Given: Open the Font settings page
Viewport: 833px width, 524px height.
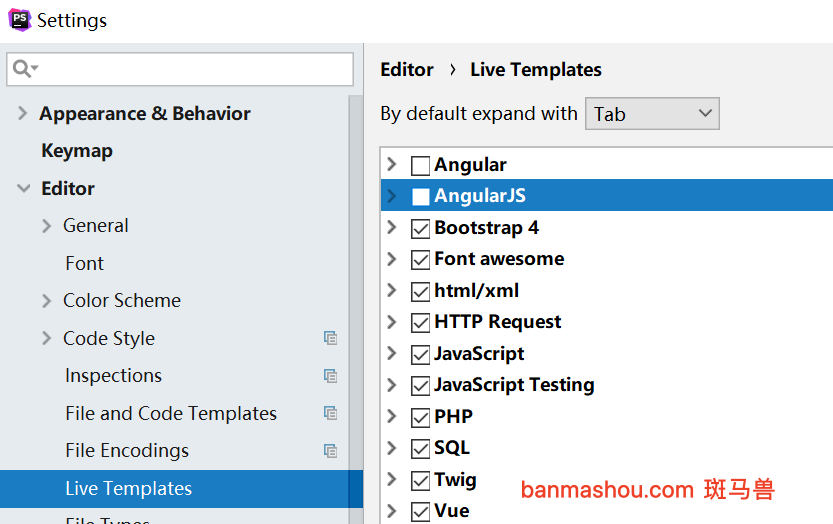Looking at the screenshot, I should click(x=84, y=263).
